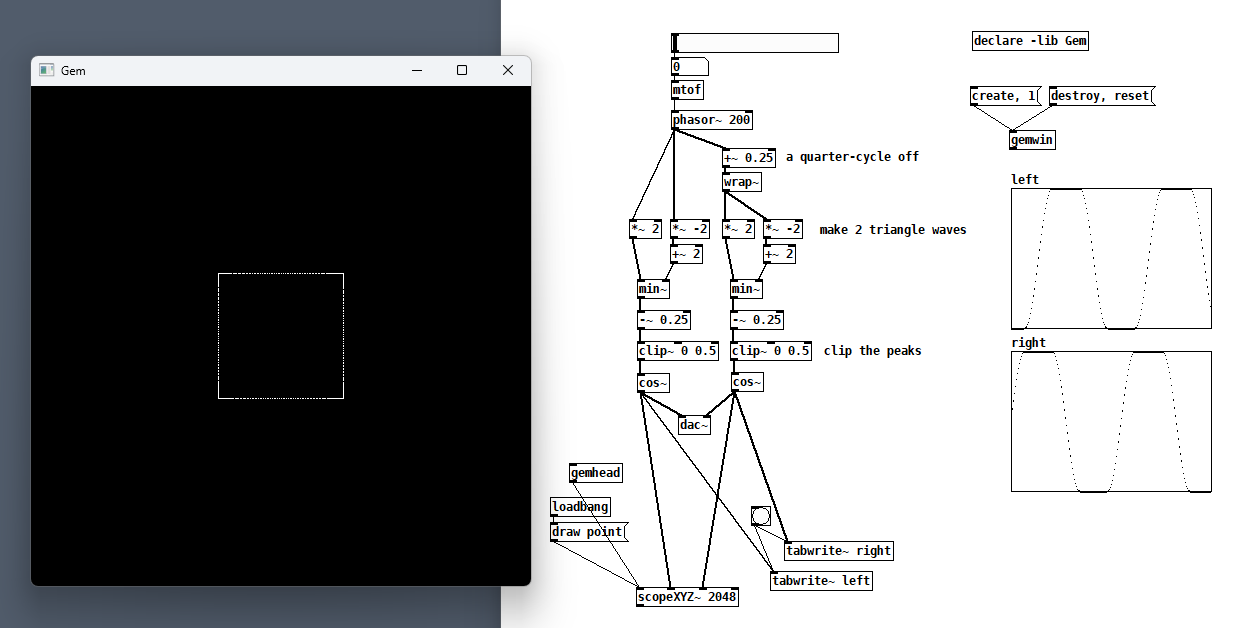Image resolution: width=1249 pixels, height=628 pixels.
Task: Select the scopeXYZ~ 2048 object
Action: pos(688,597)
